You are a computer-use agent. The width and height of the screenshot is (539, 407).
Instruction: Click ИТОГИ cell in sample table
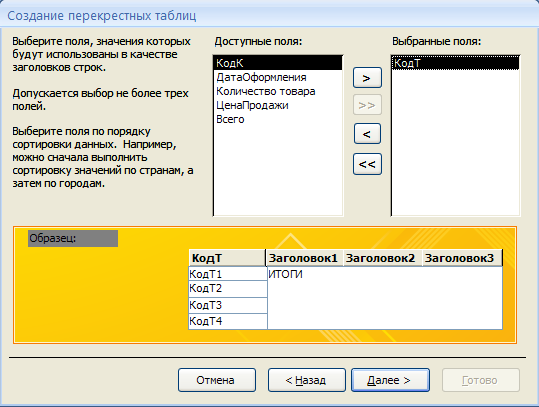(285, 274)
